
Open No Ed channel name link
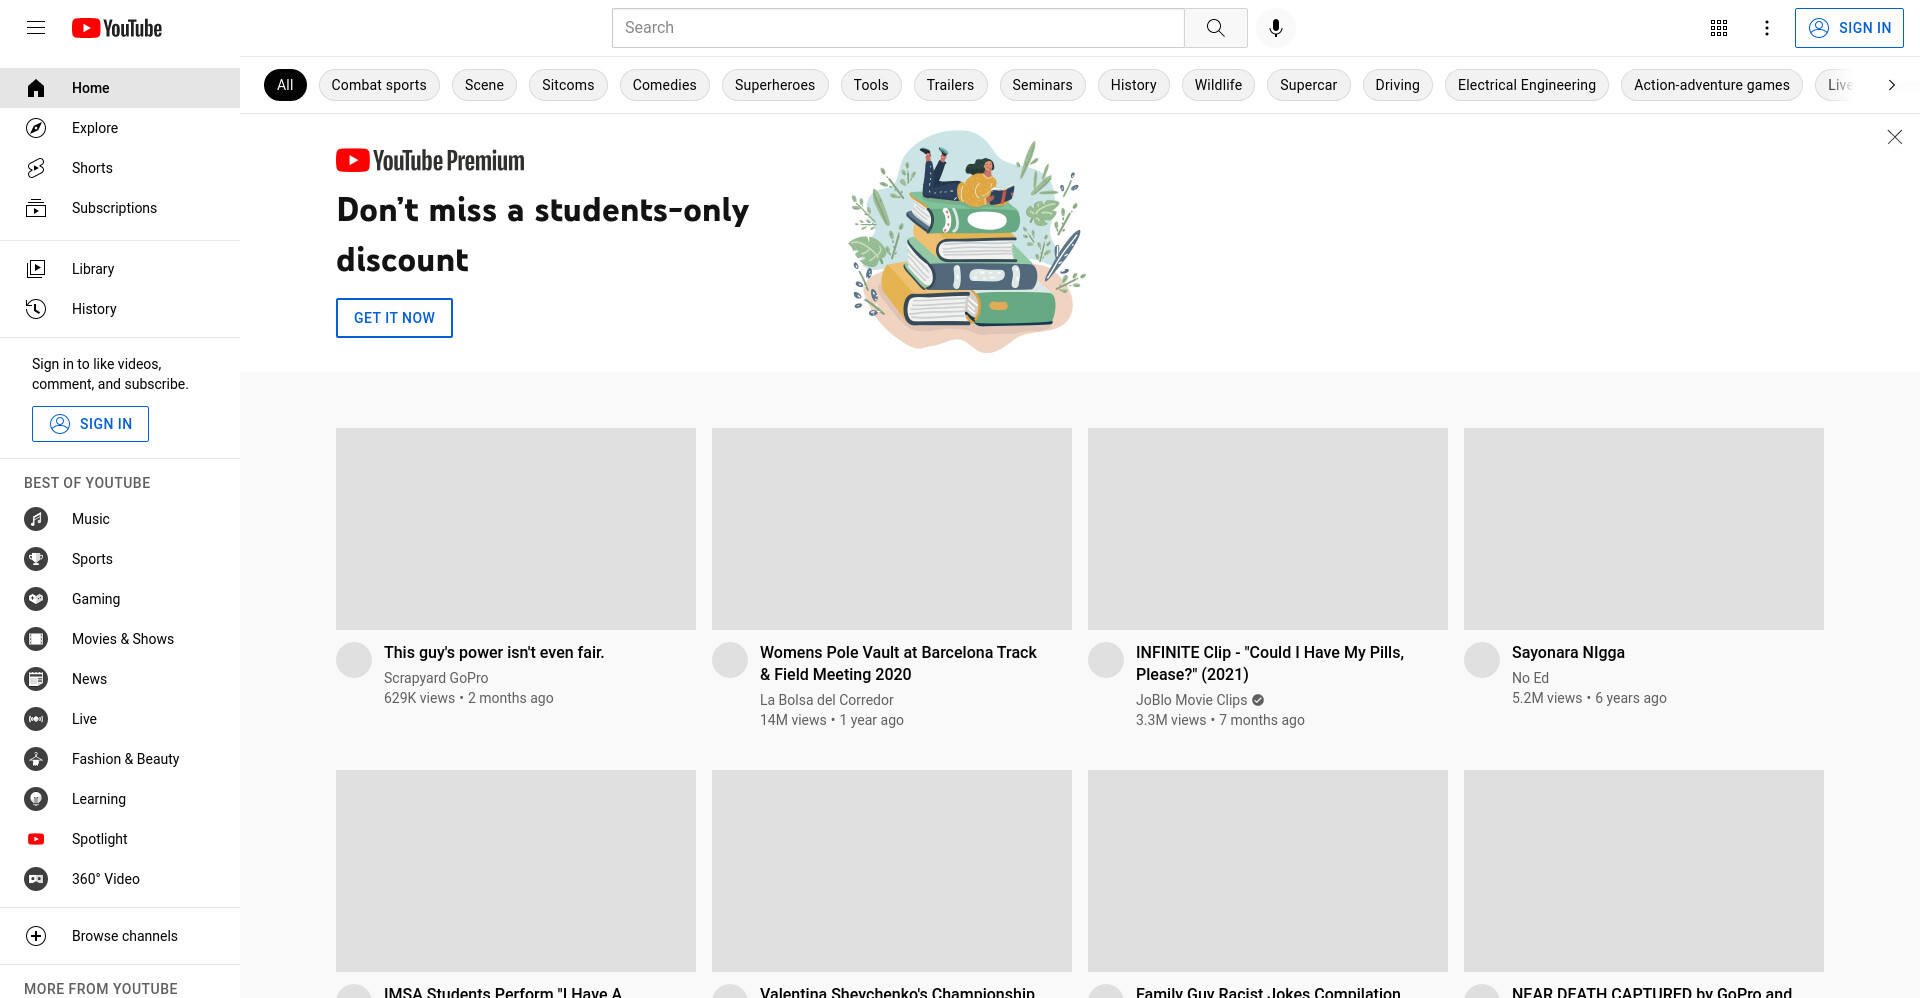(1530, 678)
